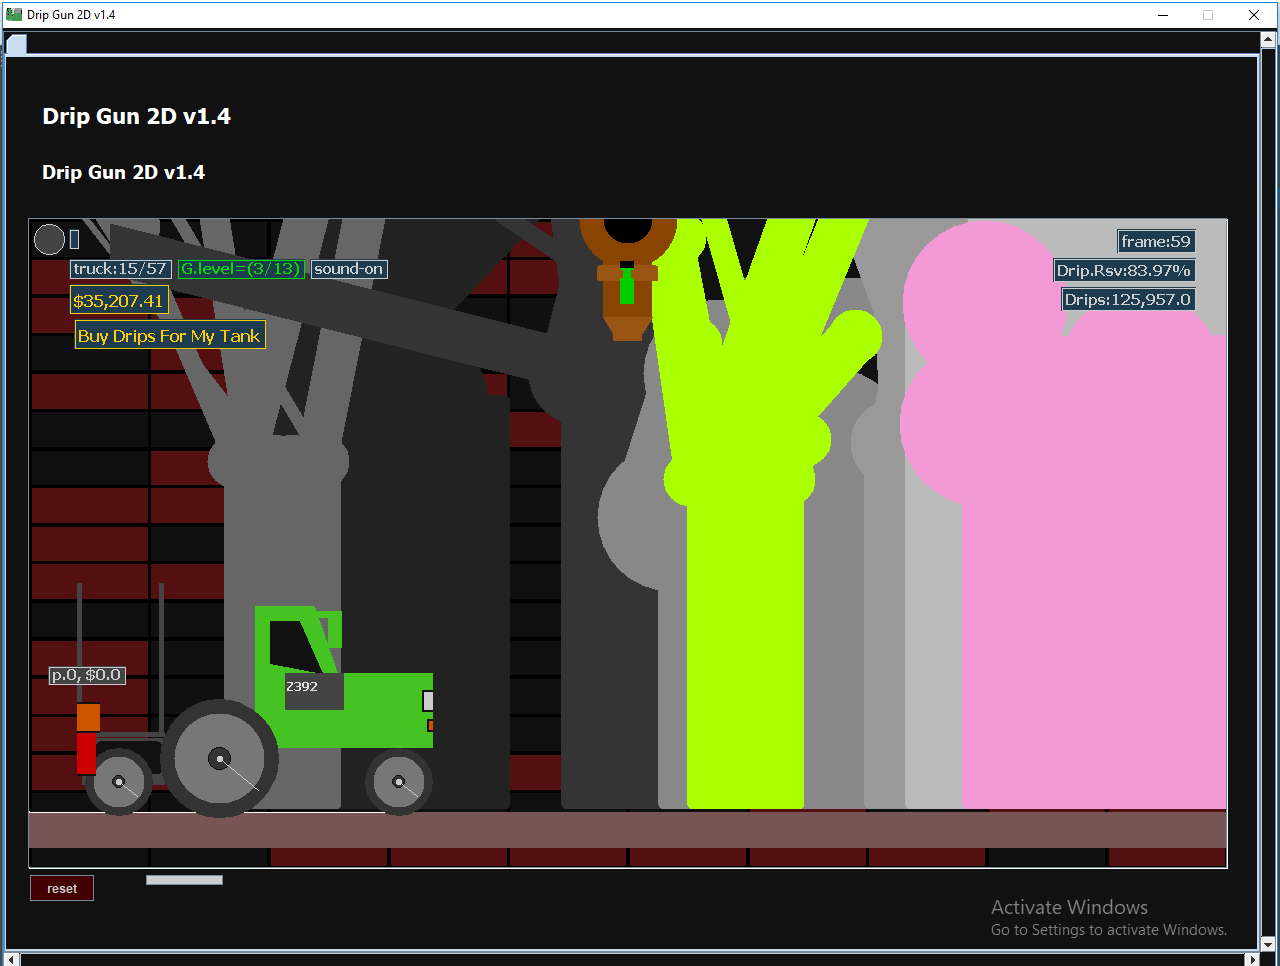Select the truck:15/57 status badge

(x=120, y=268)
